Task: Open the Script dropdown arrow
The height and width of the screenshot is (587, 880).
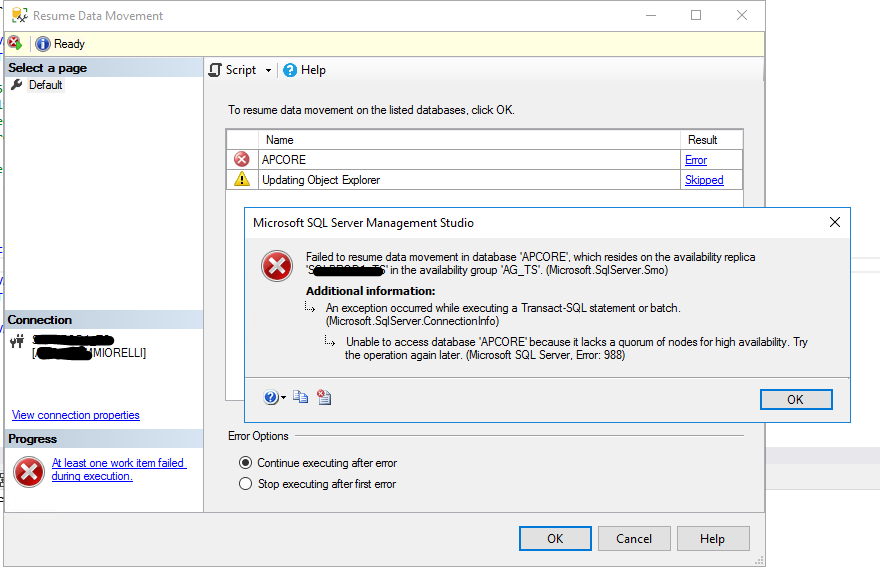Action: click(x=268, y=71)
